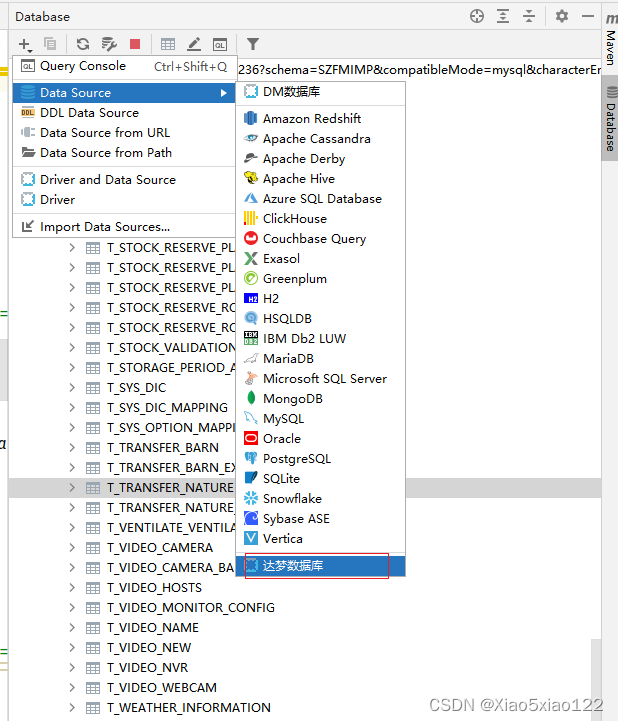Click the New (plus) toolbar icon
The image size is (618, 721).
click(25, 44)
